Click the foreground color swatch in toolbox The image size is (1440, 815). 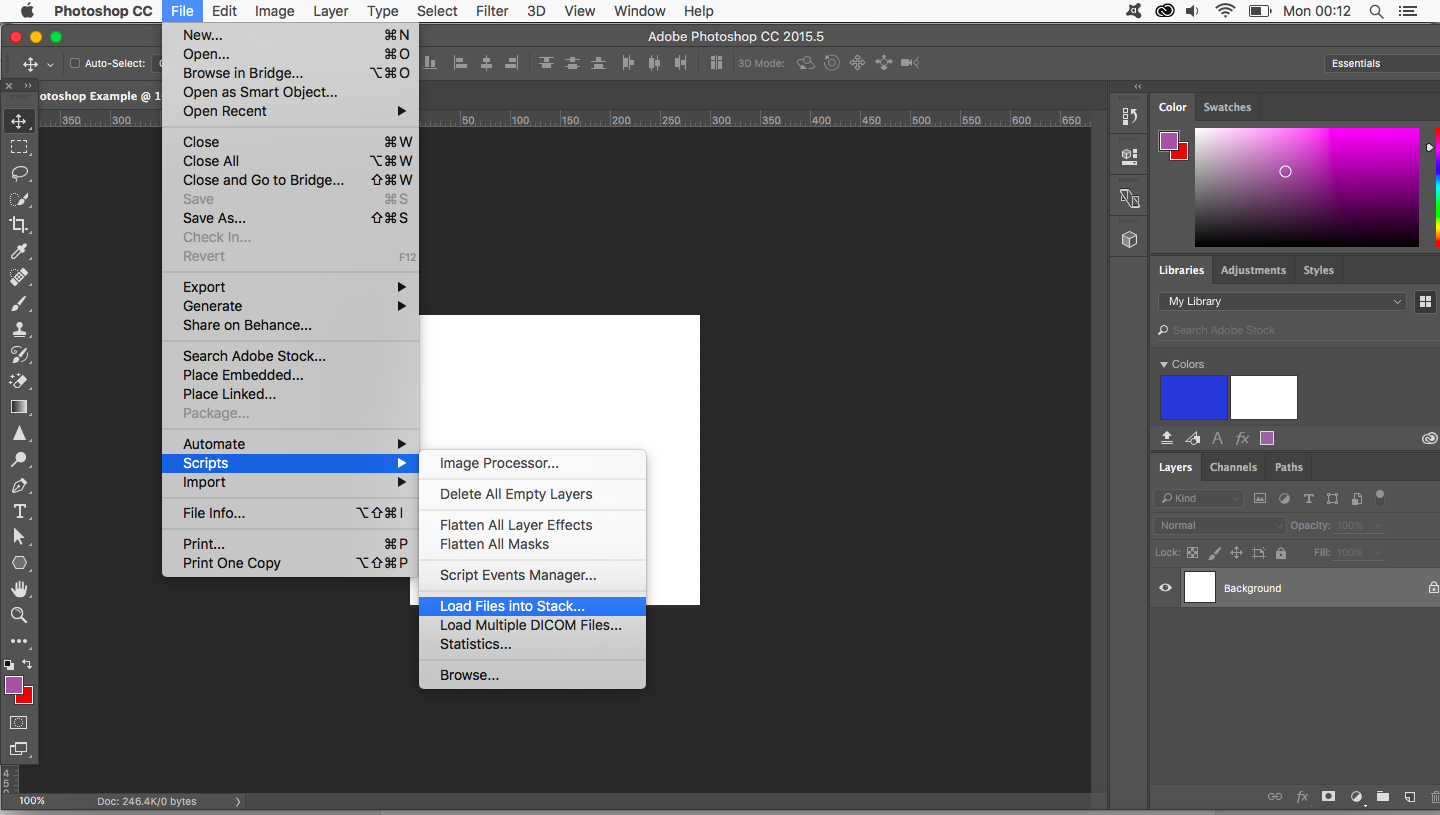point(14,685)
